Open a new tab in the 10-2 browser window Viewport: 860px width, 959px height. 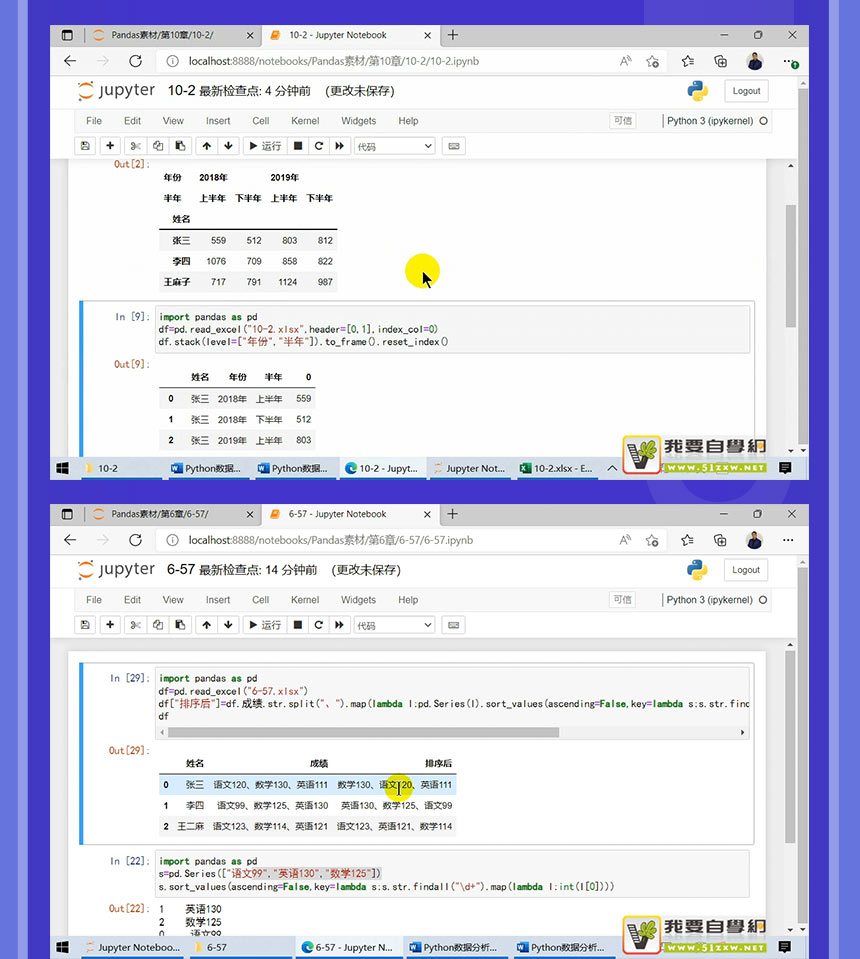tap(453, 35)
